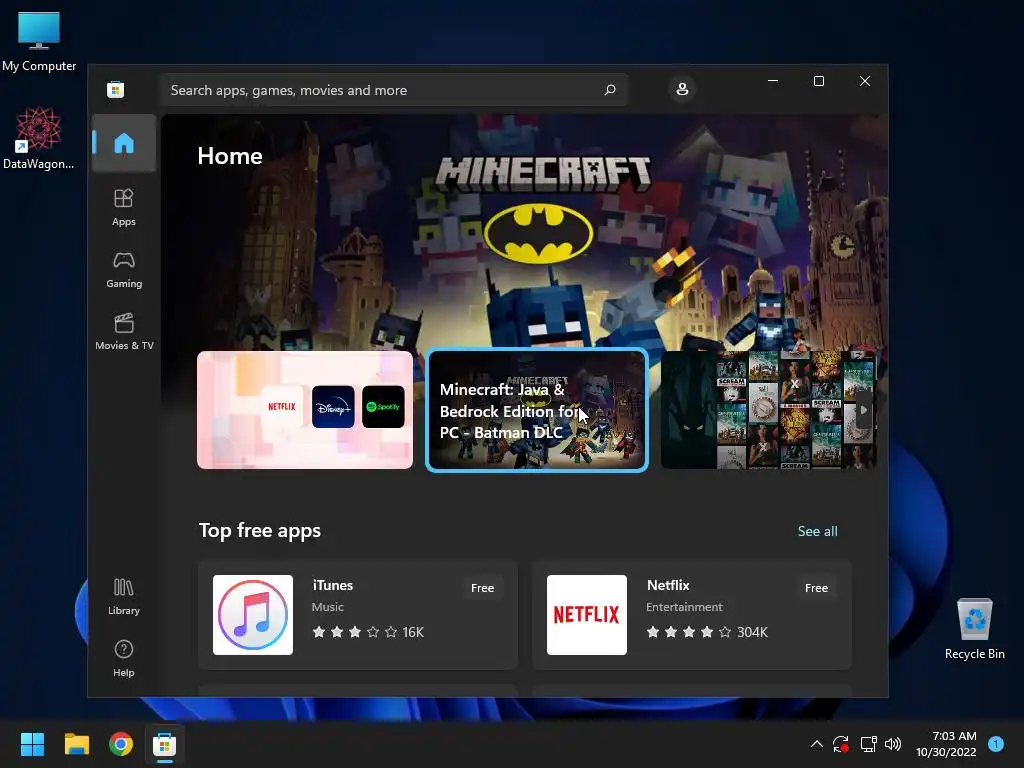The height and width of the screenshot is (768, 1024).
Task: Open the notification badge in taskbar
Action: point(995,744)
